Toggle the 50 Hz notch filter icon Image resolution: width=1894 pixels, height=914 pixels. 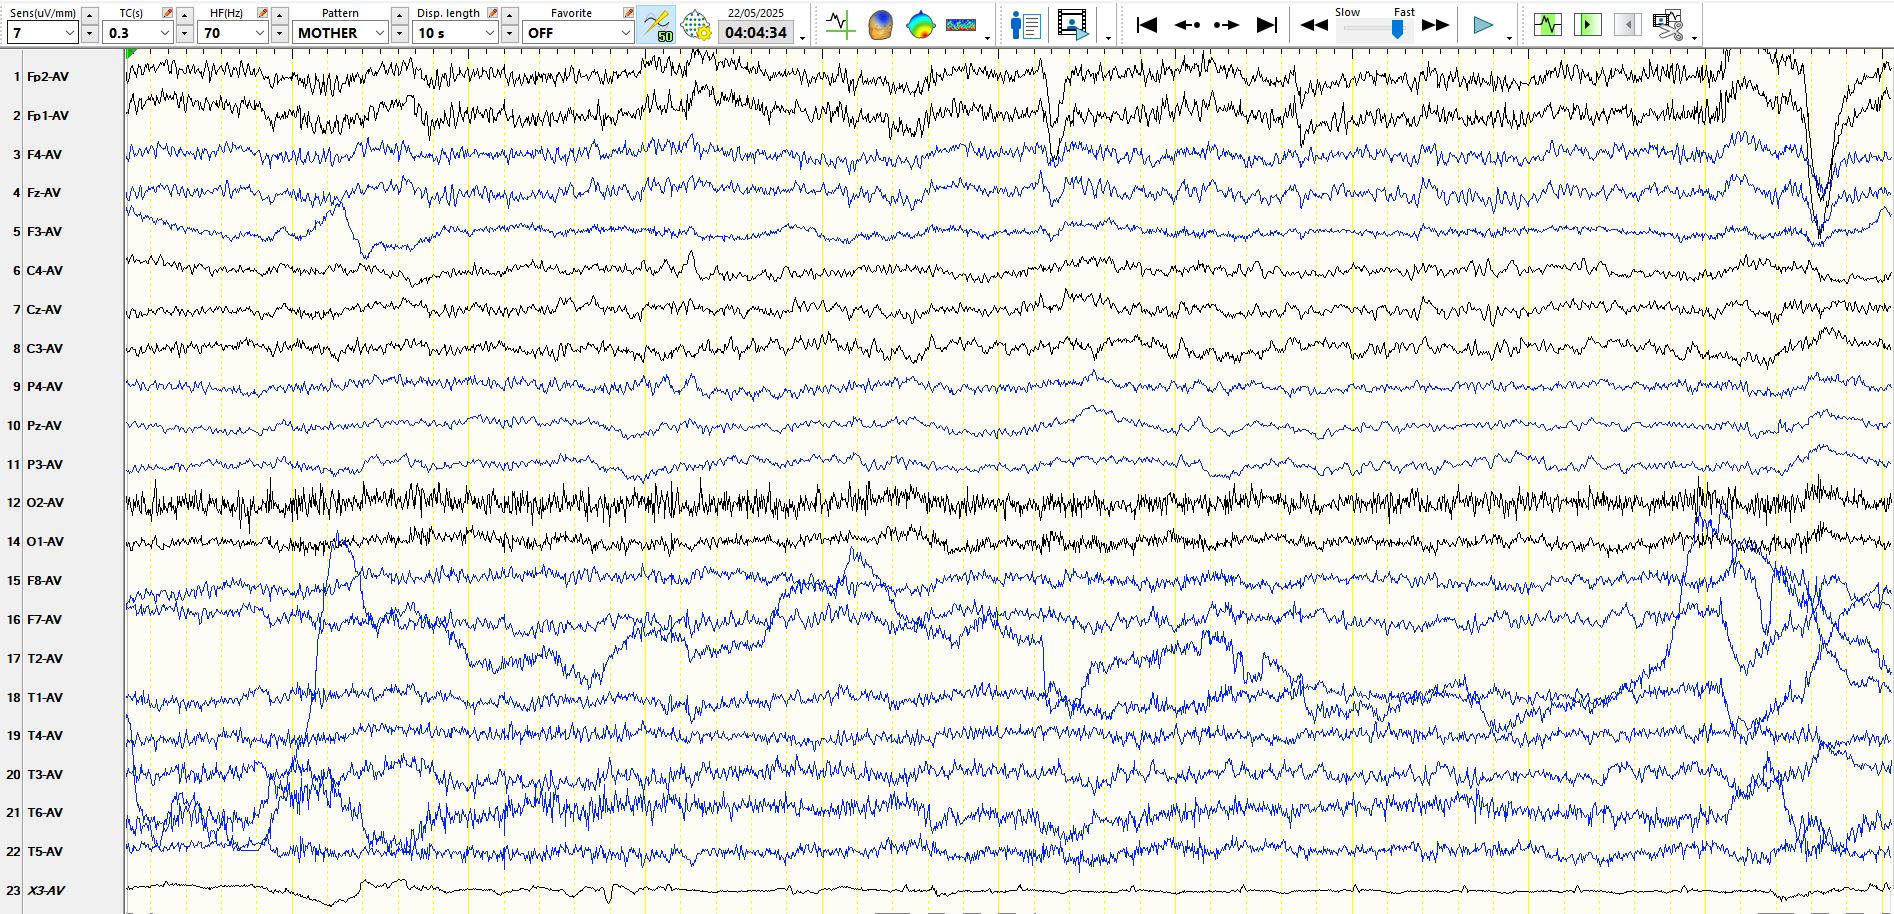point(657,24)
